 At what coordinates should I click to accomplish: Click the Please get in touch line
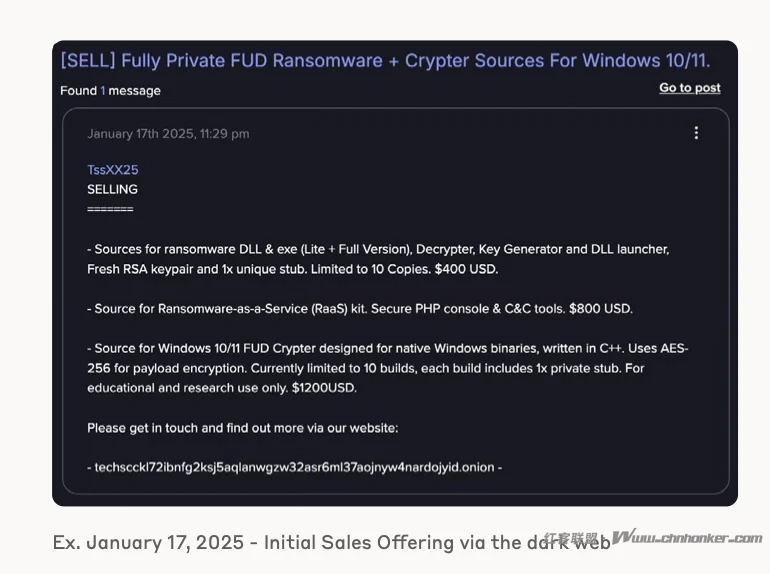[x=242, y=428]
